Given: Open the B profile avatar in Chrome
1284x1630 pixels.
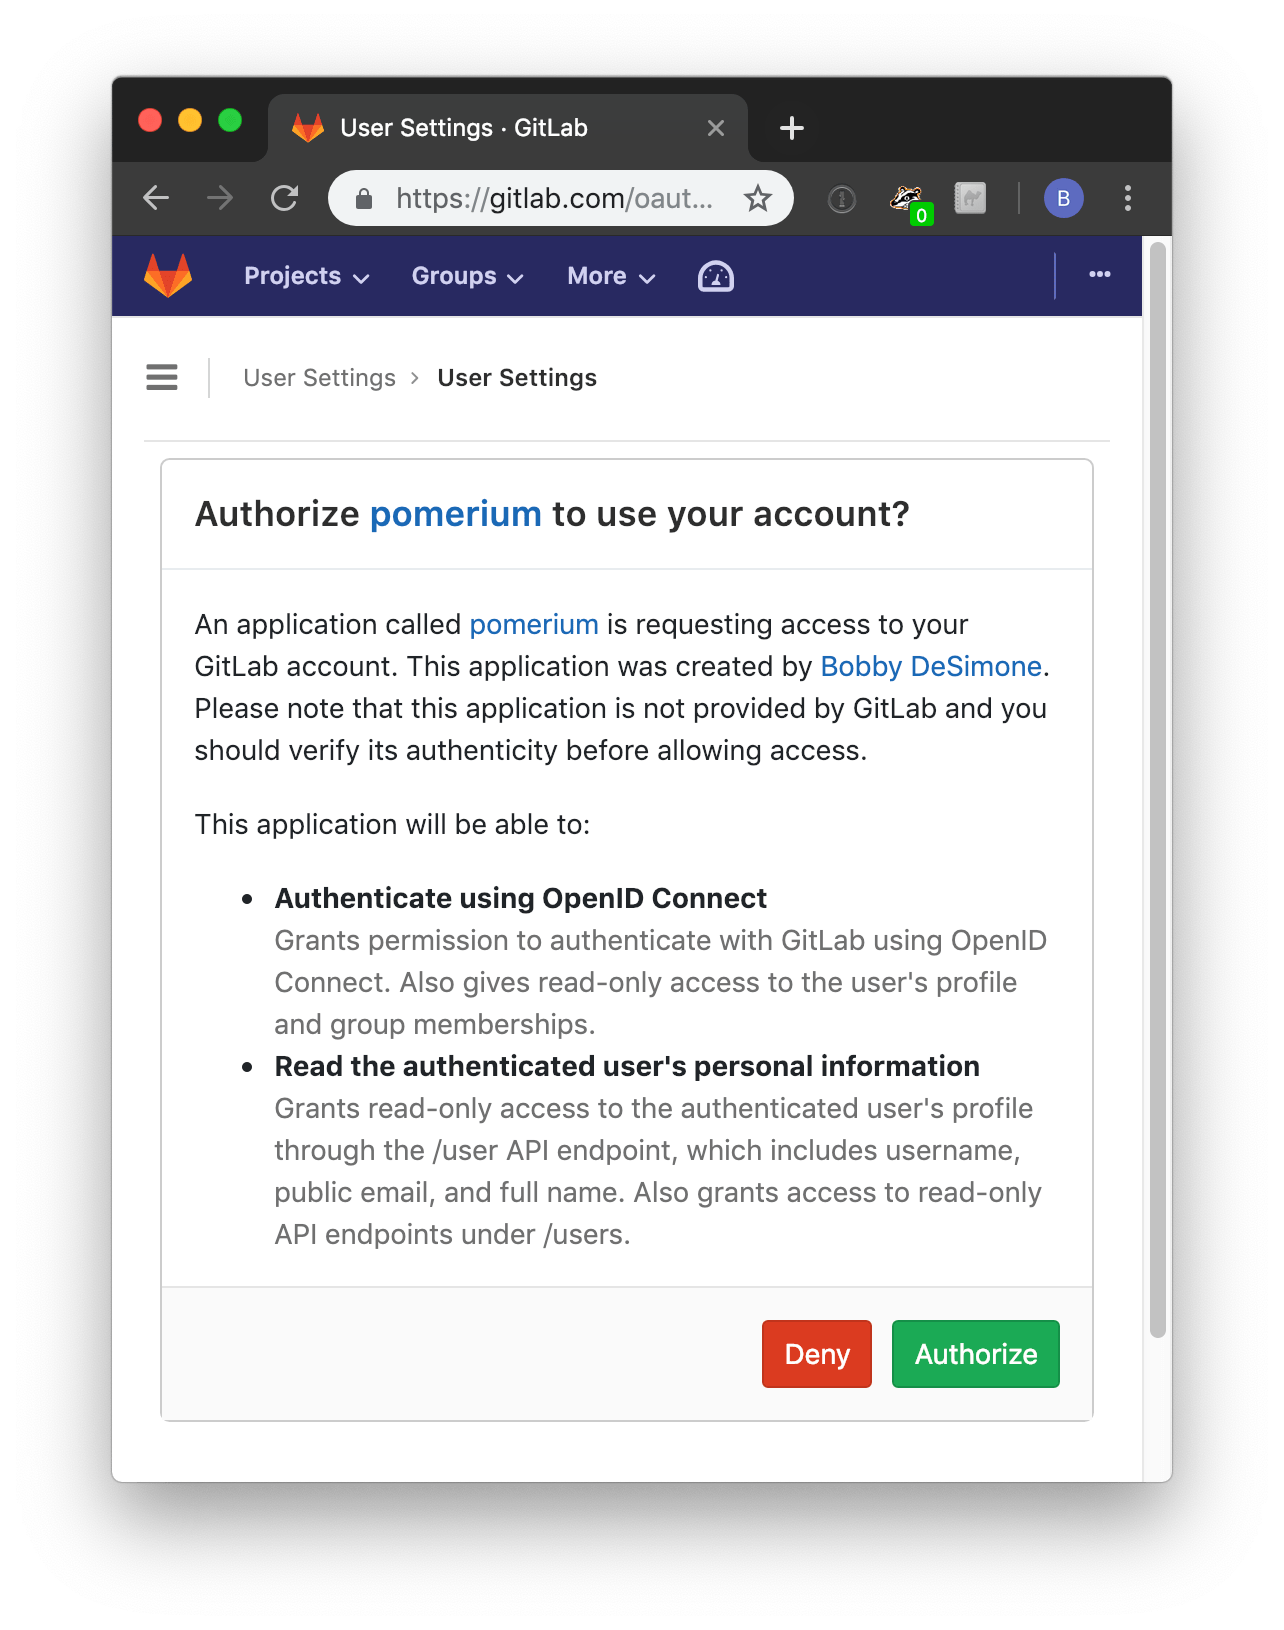Looking at the screenshot, I should [x=1064, y=198].
